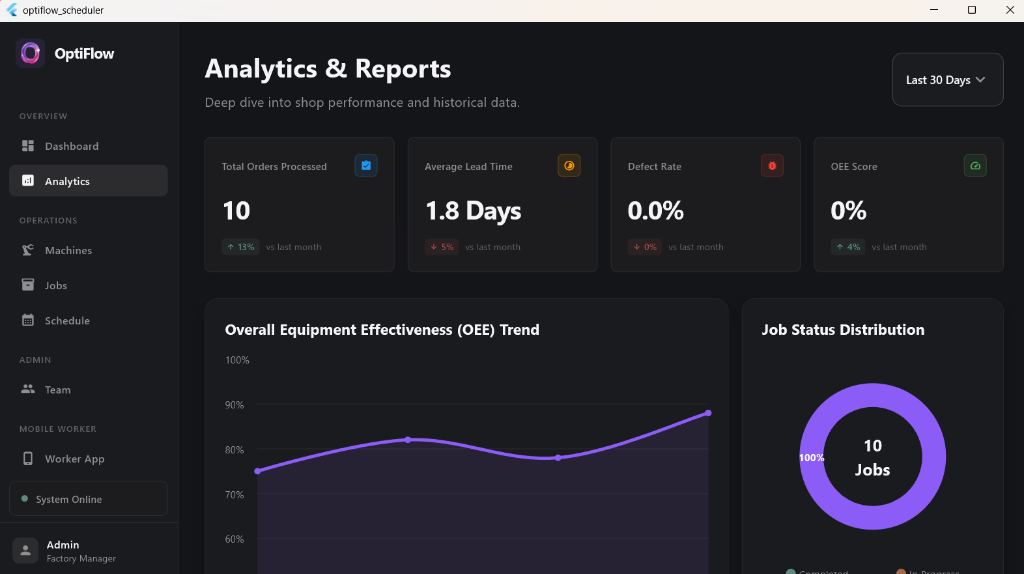The height and width of the screenshot is (574, 1024).
Task: Click the orange clock icon on Average Lead Time
Action: 569,165
